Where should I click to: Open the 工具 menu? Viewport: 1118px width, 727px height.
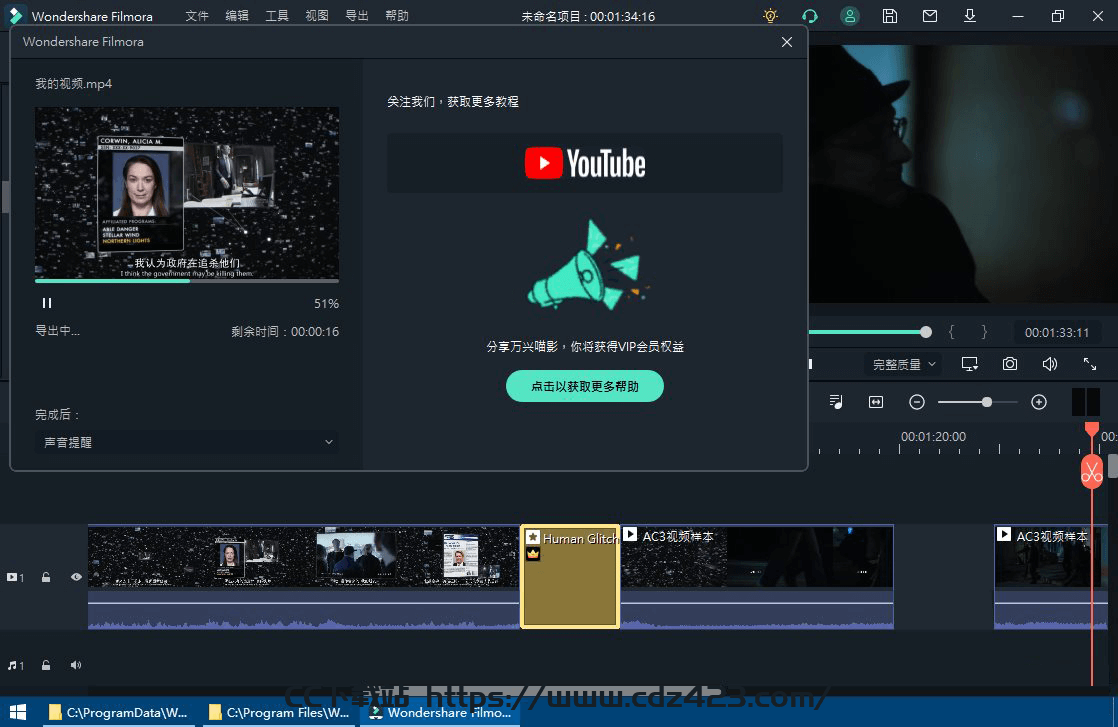coord(277,16)
